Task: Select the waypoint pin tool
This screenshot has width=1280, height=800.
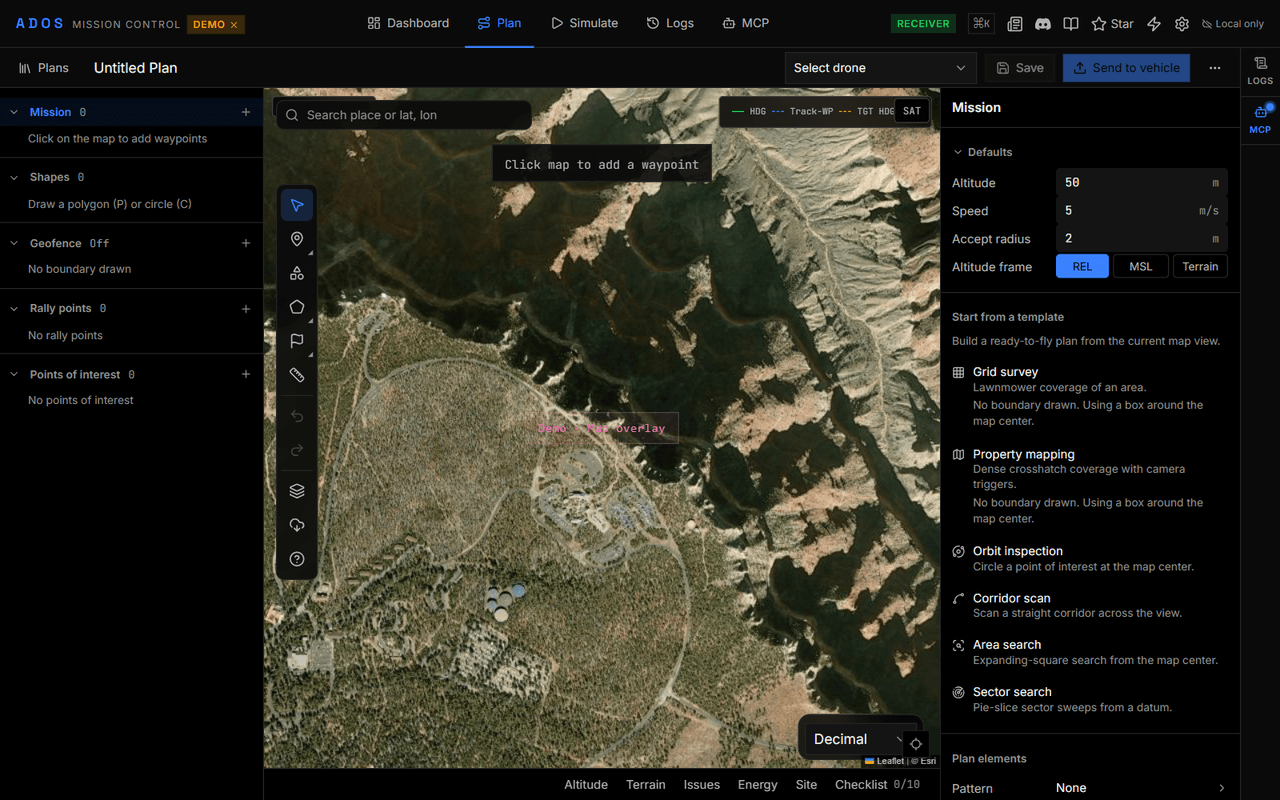Action: 297,239
